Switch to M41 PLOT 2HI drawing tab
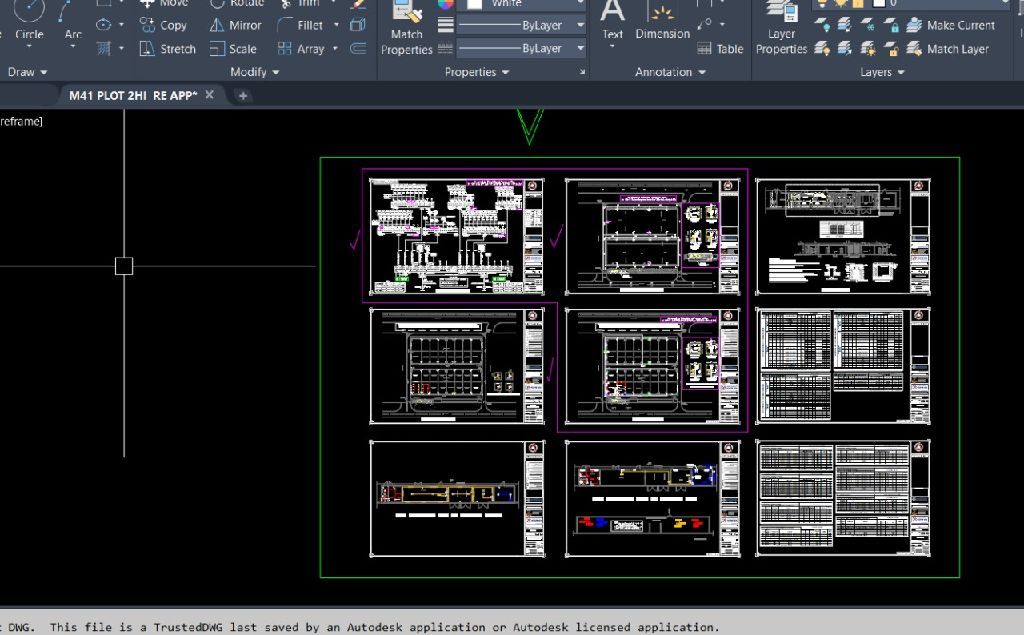This screenshot has width=1024, height=635. tap(131, 95)
